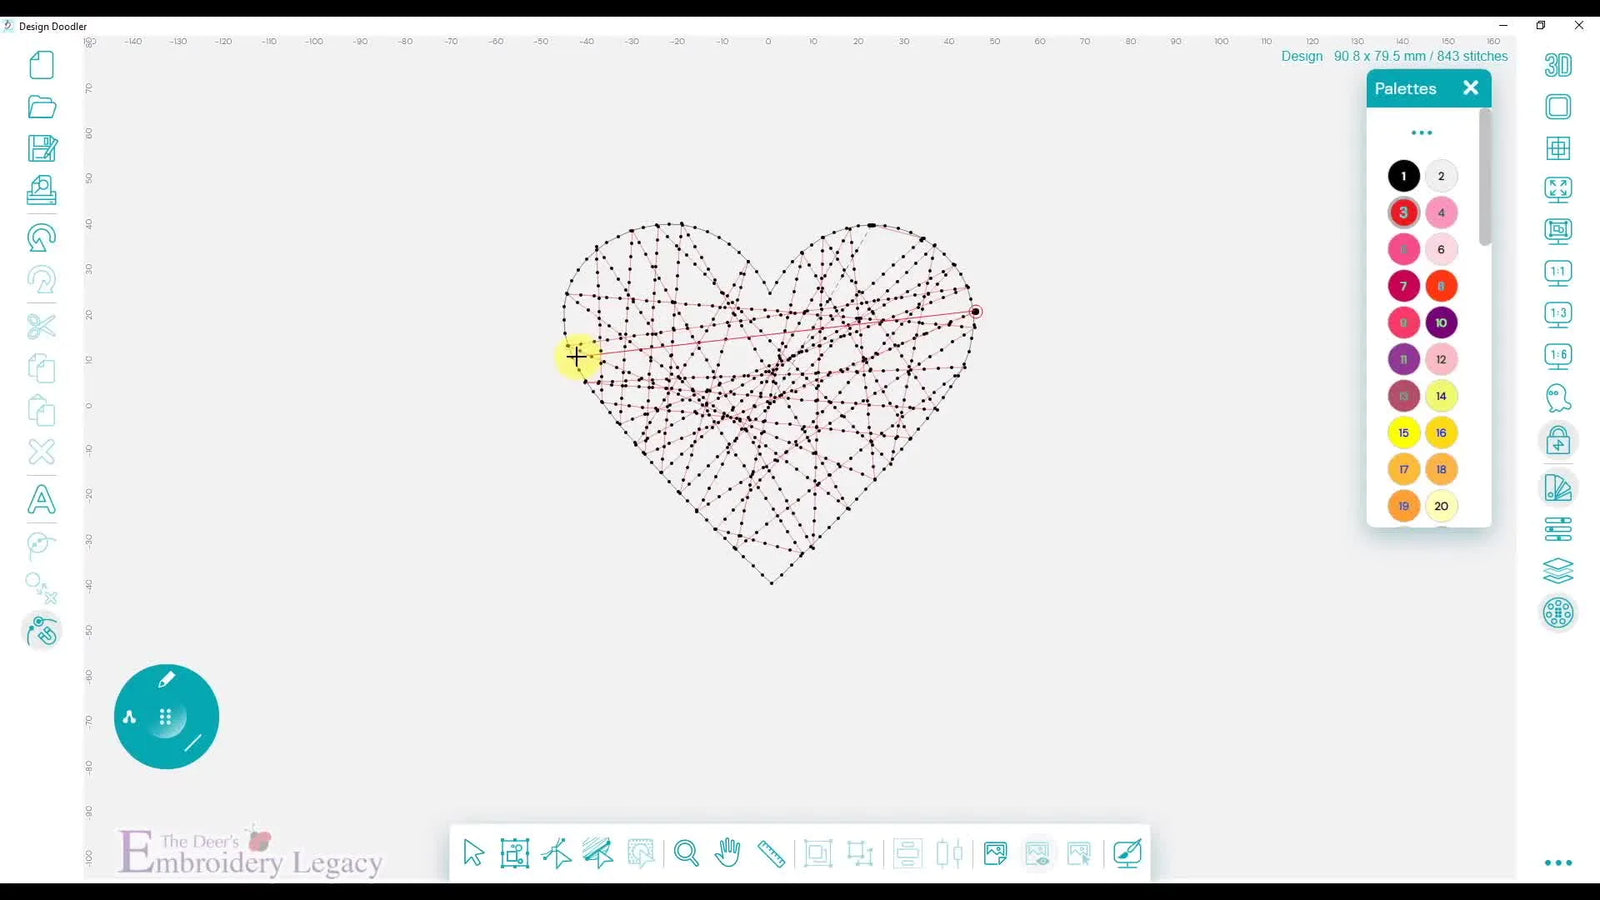Viewport: 1600px width, 900px height.
Task: Open the thread palette wheel icon
Action: pyautogui.click(x=1558, y=612)
